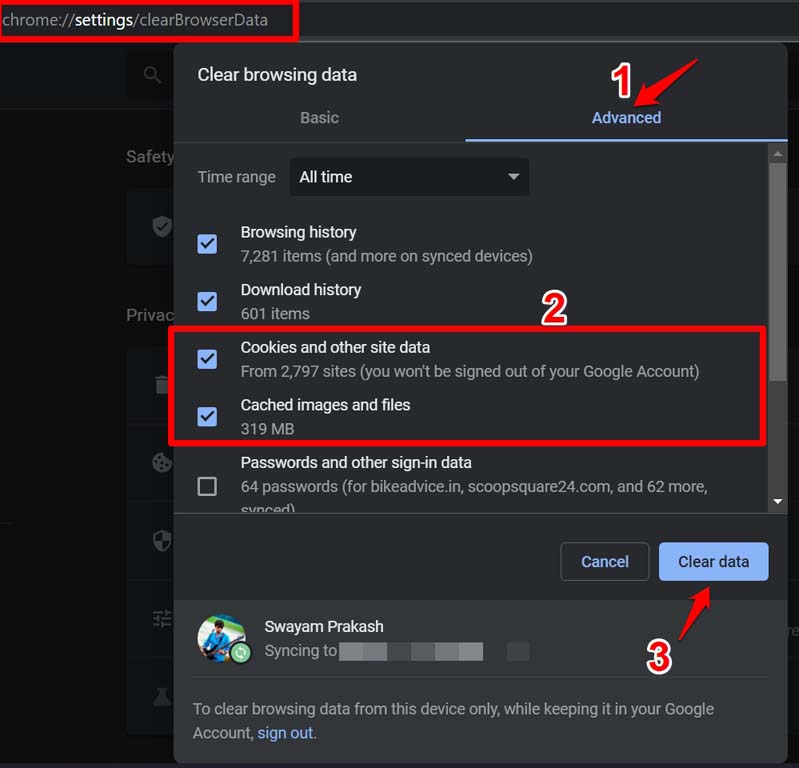Click the dialog's vertical scrollbar thumb

pyautogui.click(x=777, y=270)
